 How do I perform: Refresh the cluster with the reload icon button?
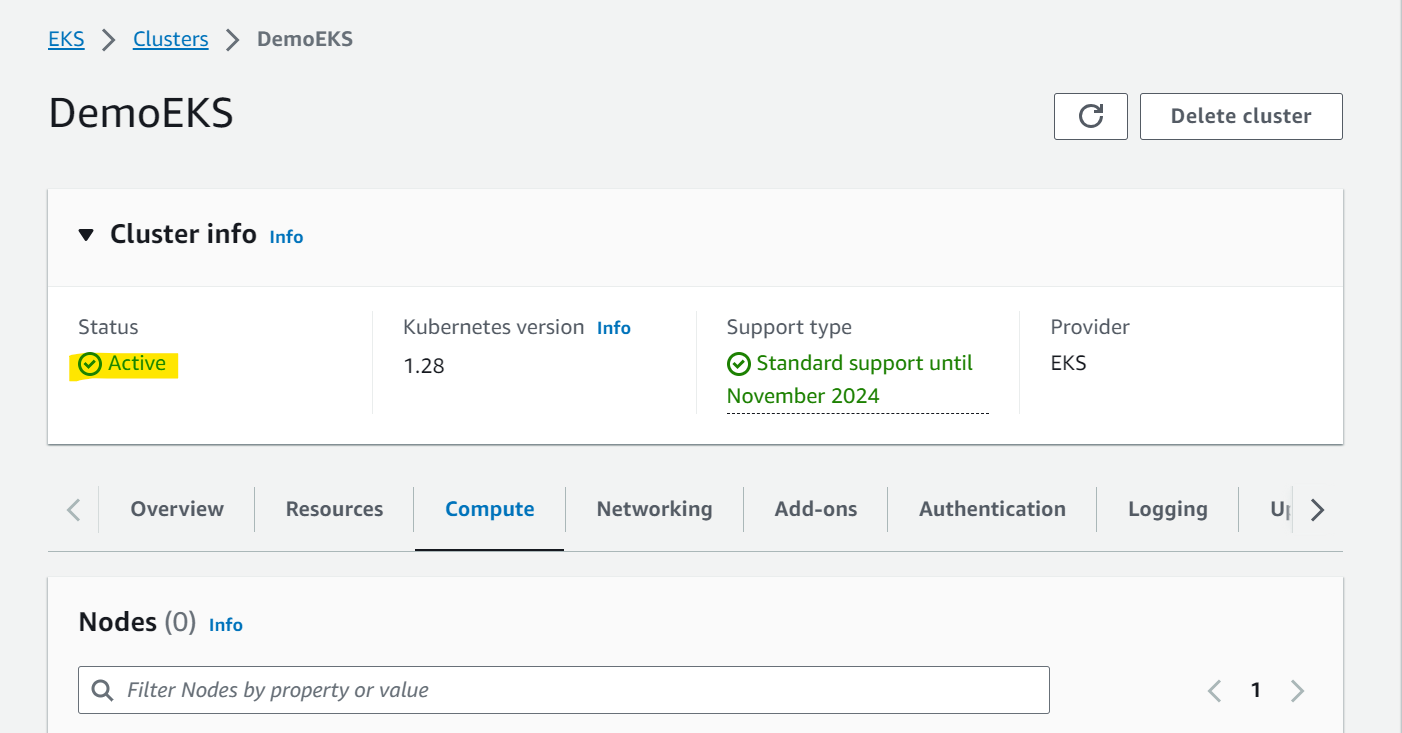click(x=1091, y=116)
